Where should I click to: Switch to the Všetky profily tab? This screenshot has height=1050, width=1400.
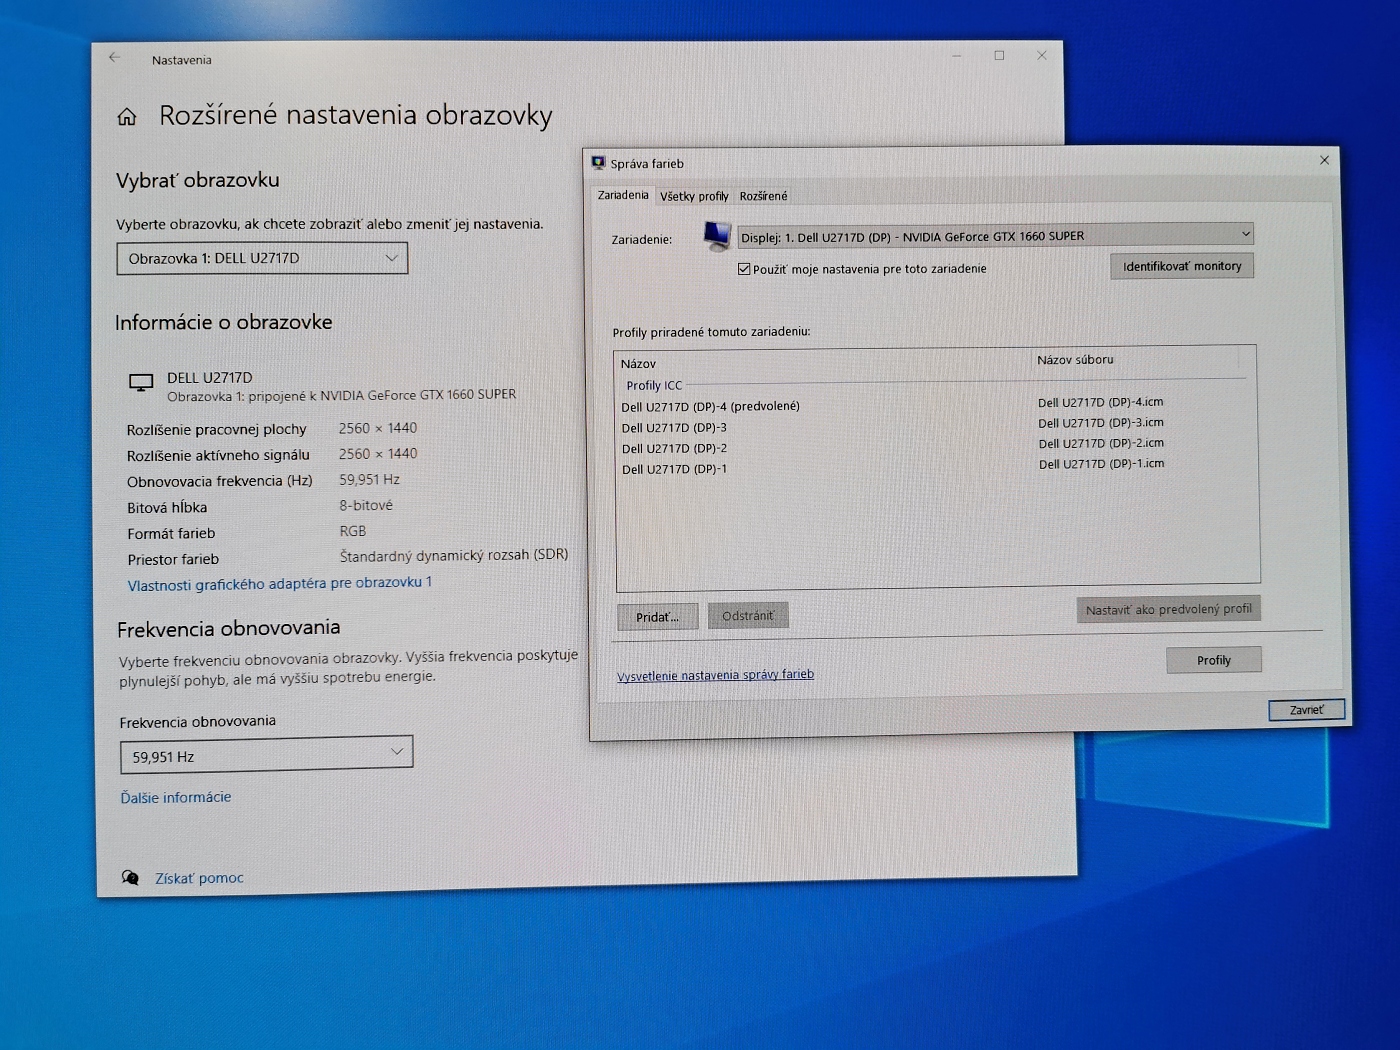(694, 196)
